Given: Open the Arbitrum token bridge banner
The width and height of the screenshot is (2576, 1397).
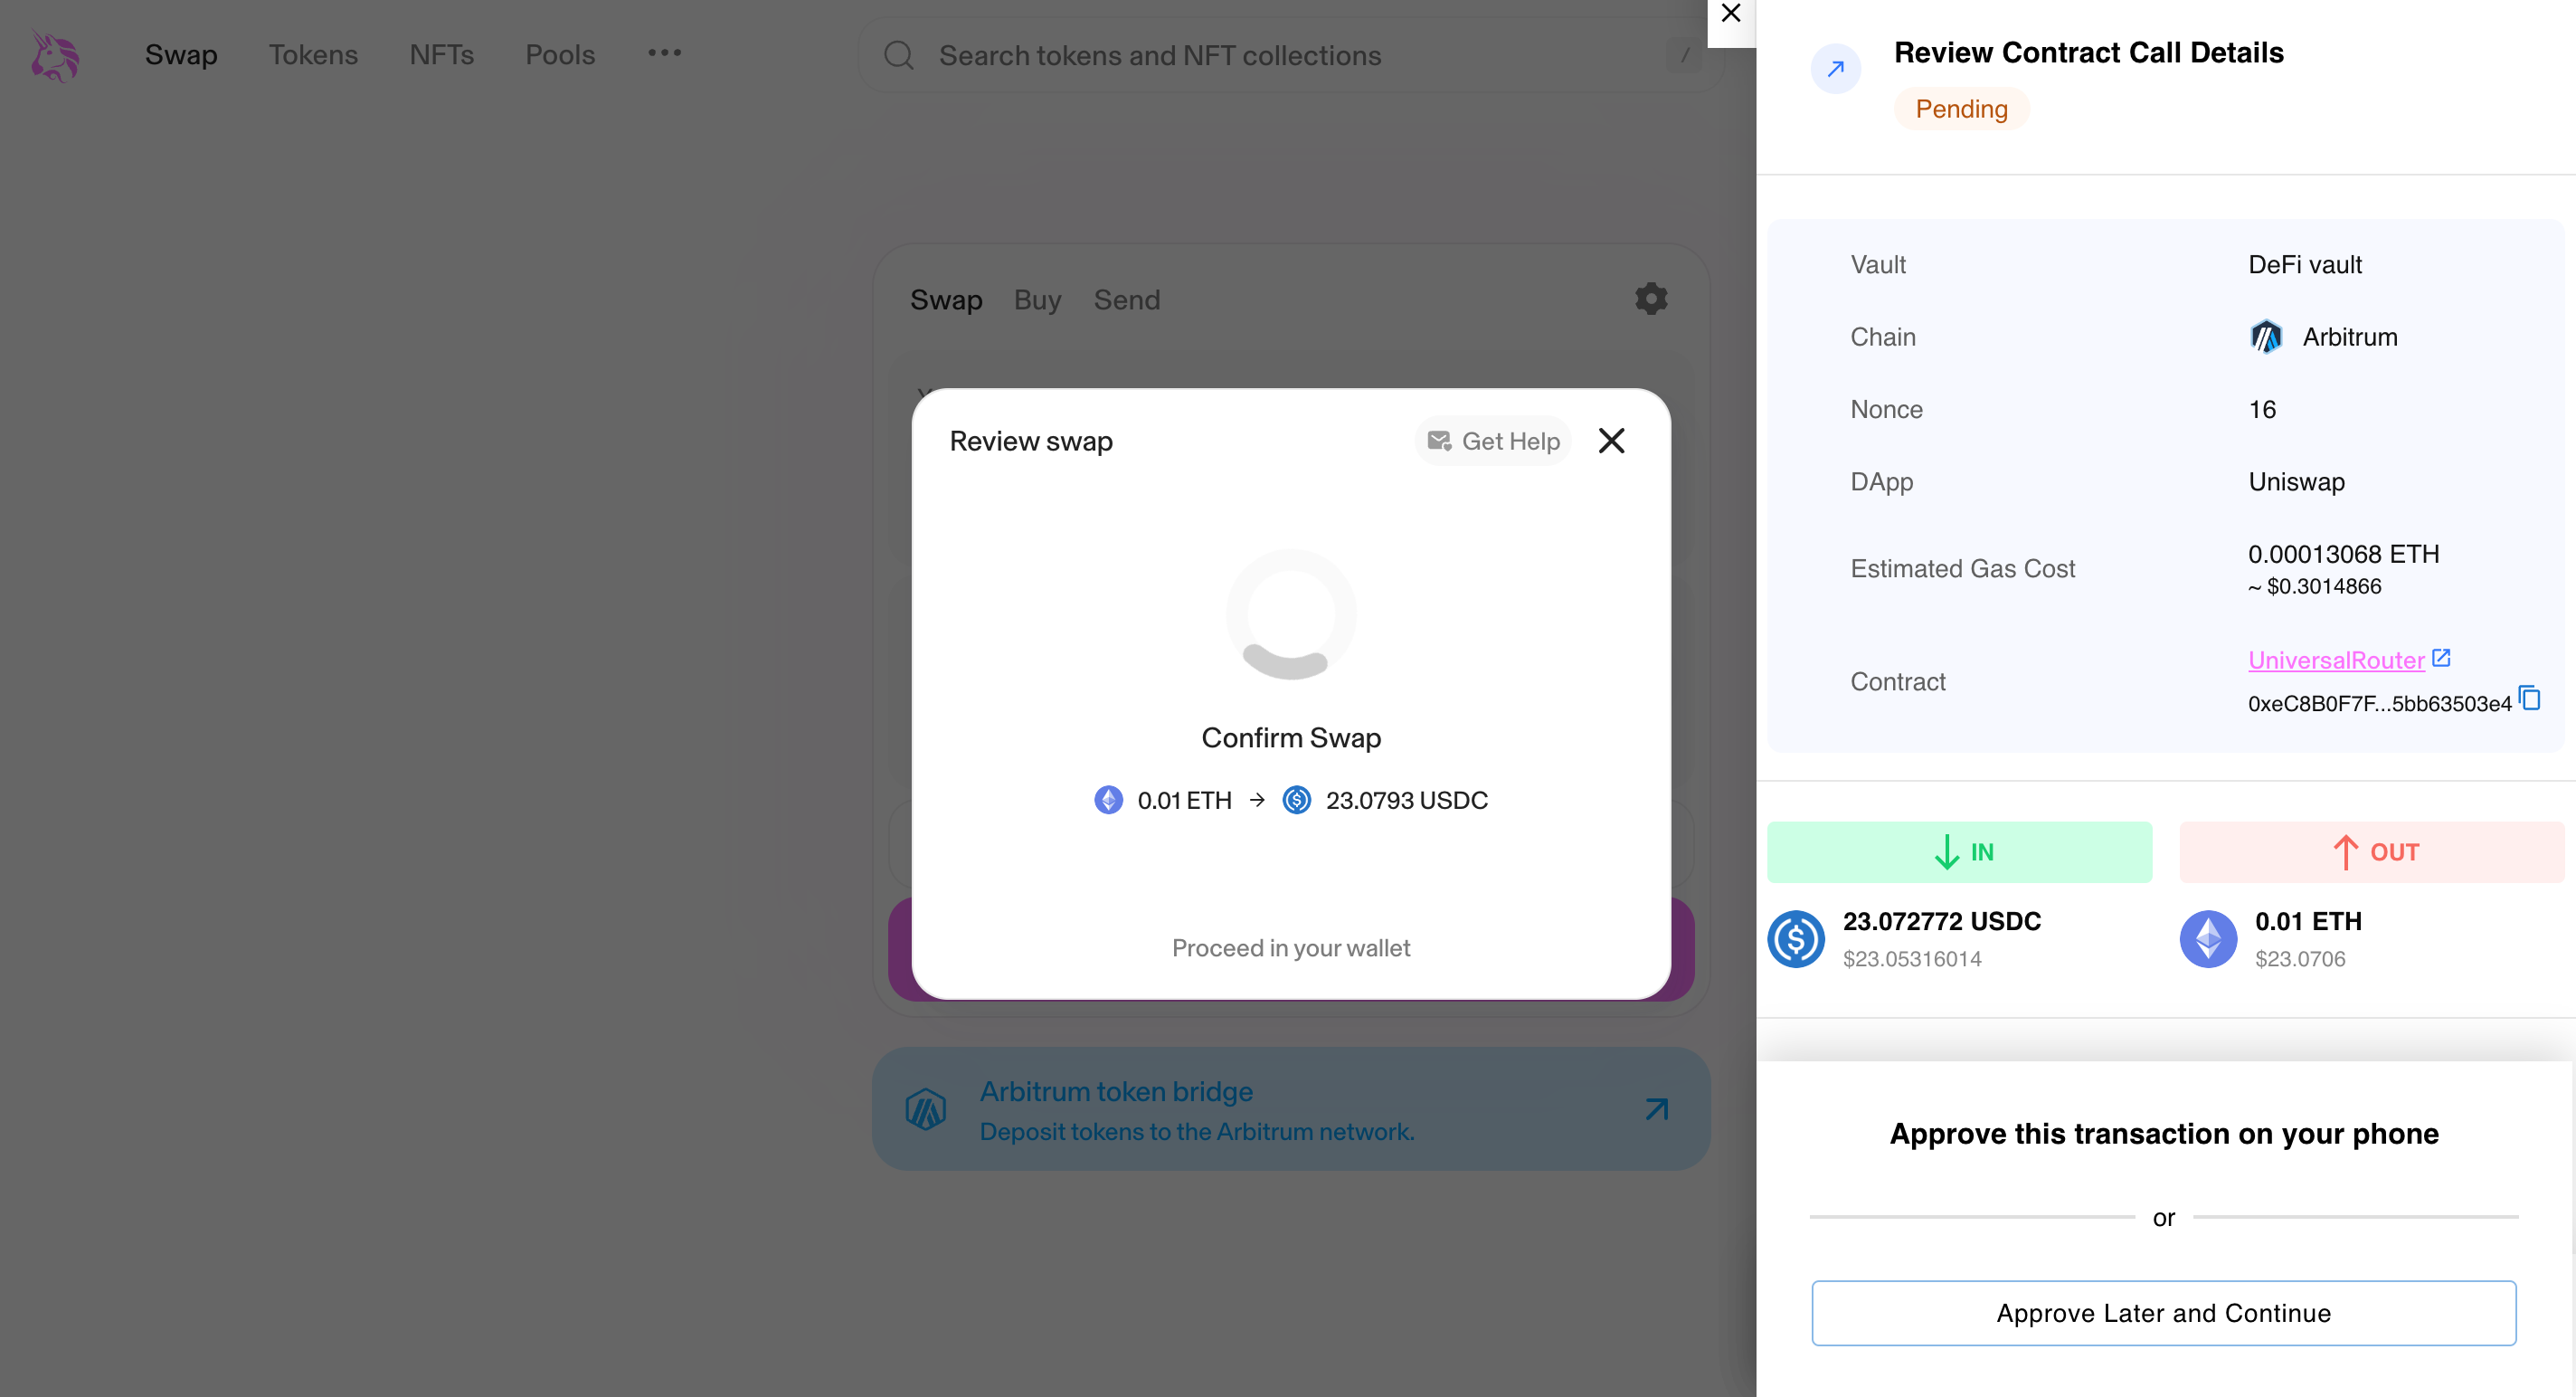Looking at the screenshot, I should (x=1291, y=1109).
